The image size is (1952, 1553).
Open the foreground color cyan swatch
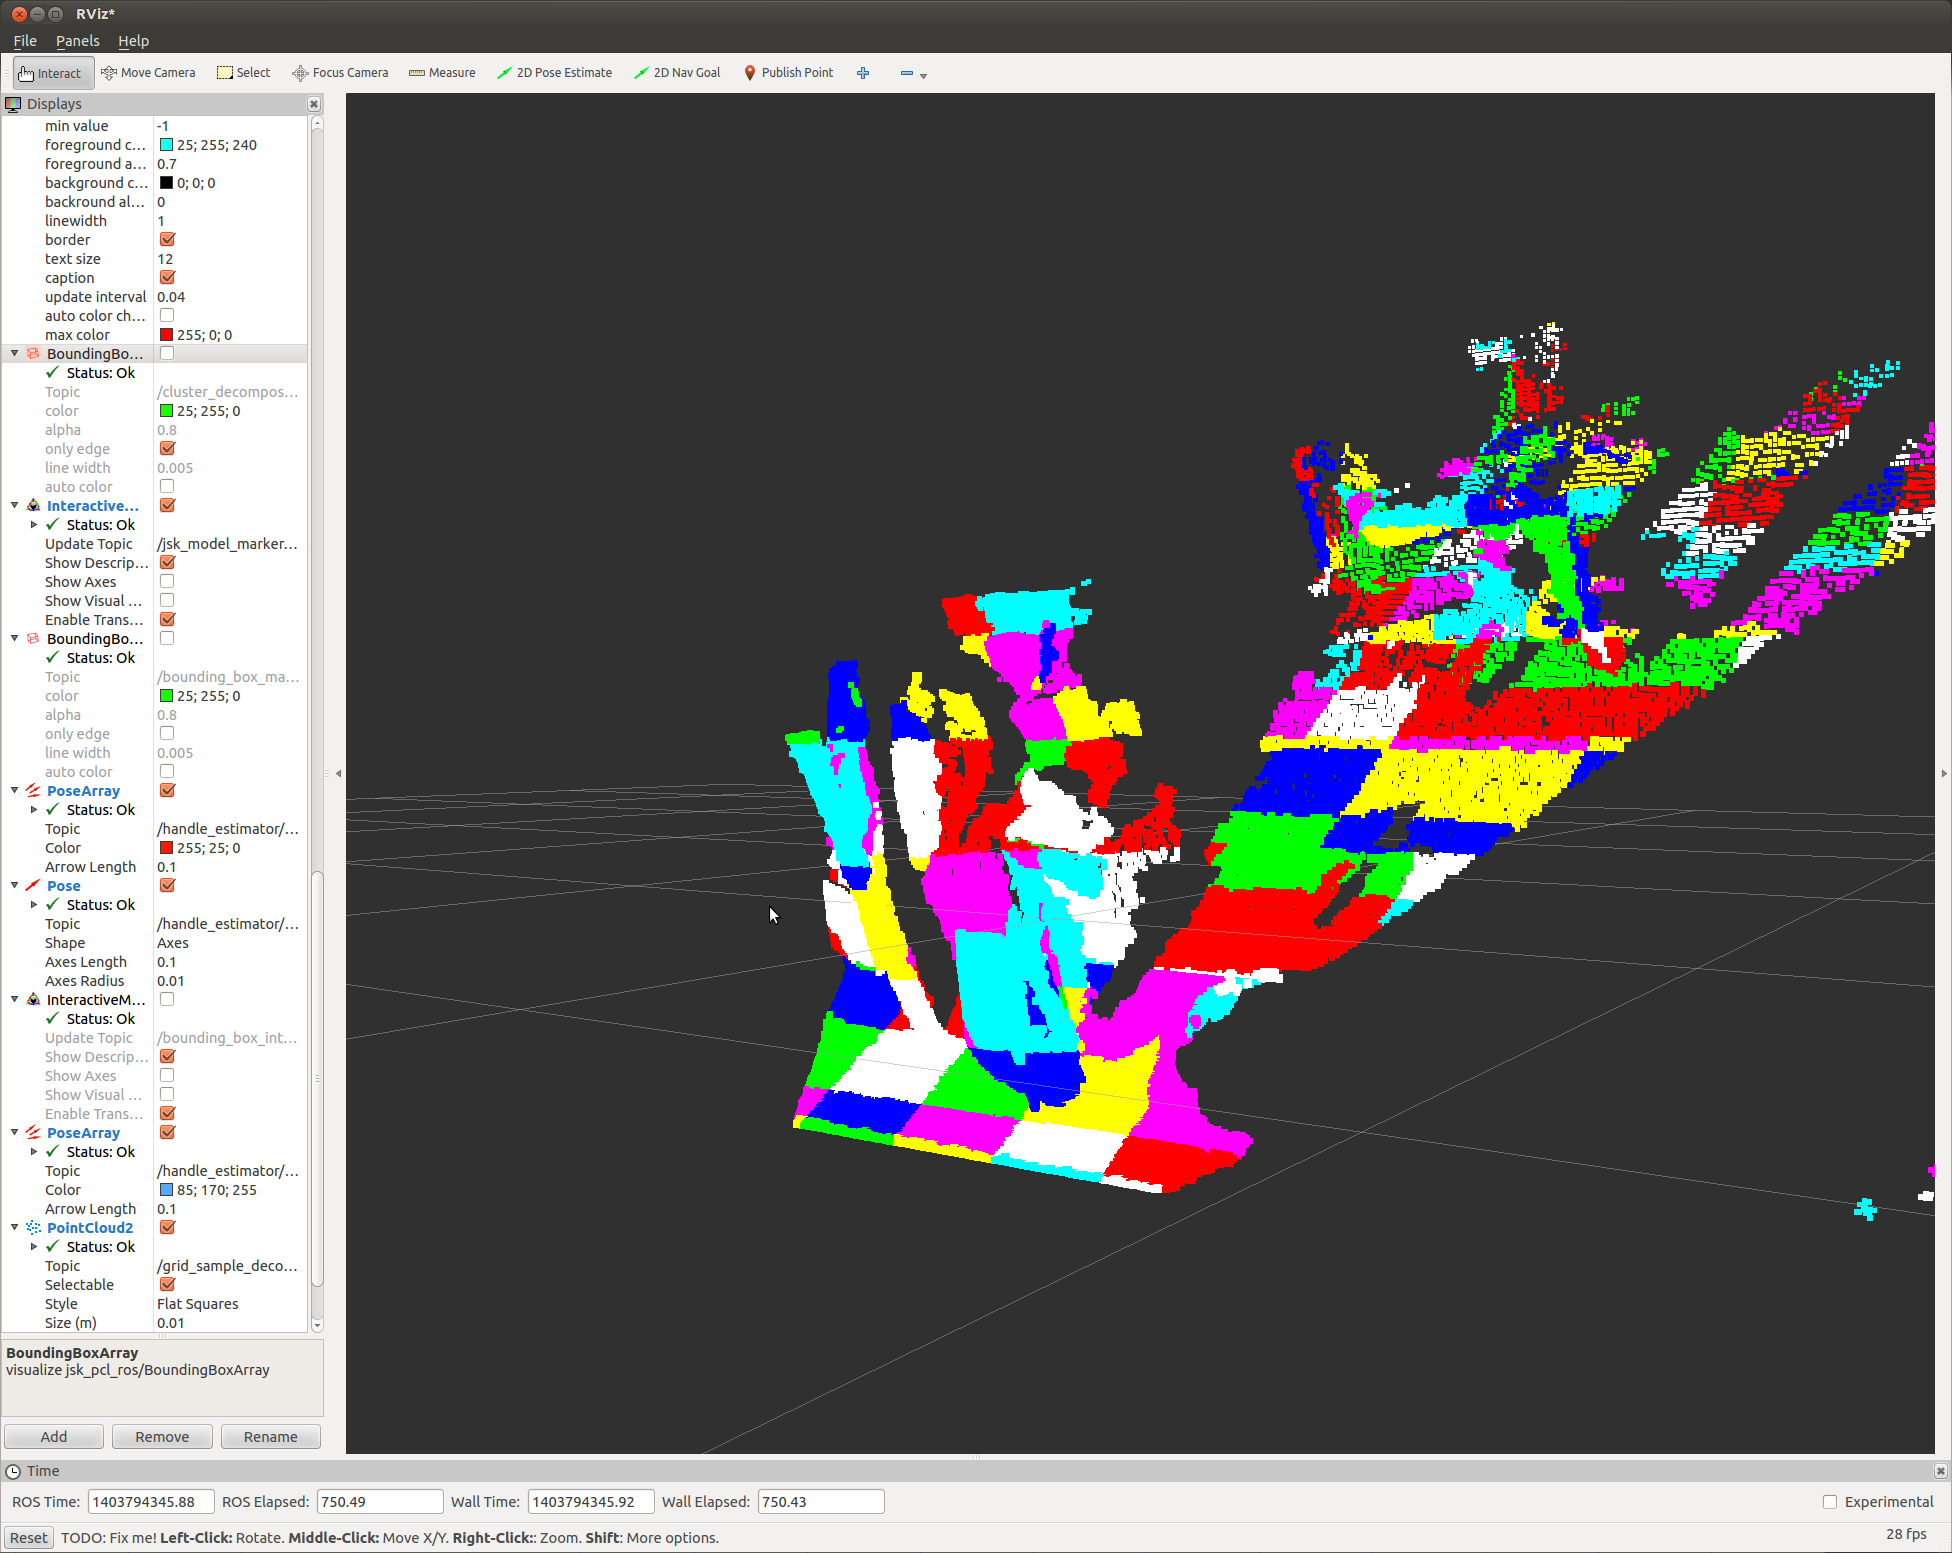(166, 145)
